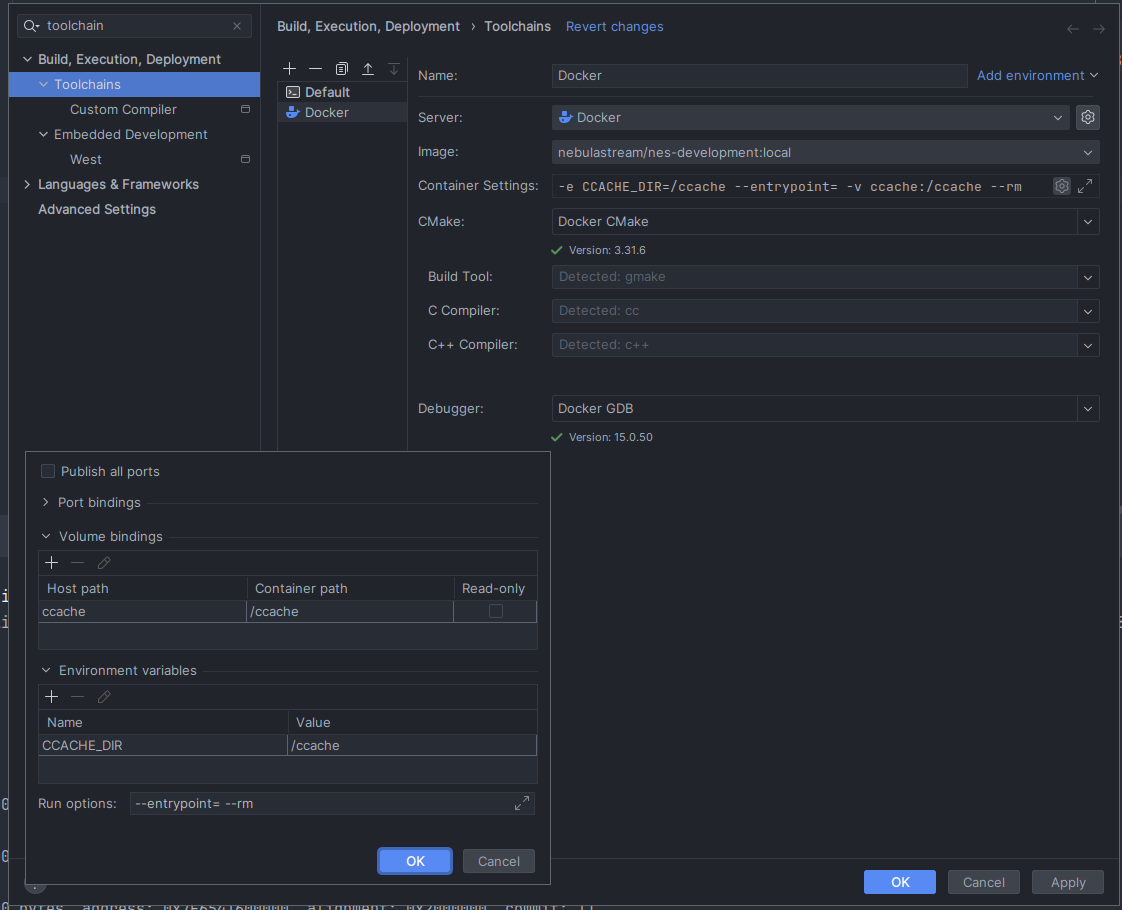Add an environment variable
Image resolution: width=1122 pixels, height=910 pixels.
tap(52, 697)
